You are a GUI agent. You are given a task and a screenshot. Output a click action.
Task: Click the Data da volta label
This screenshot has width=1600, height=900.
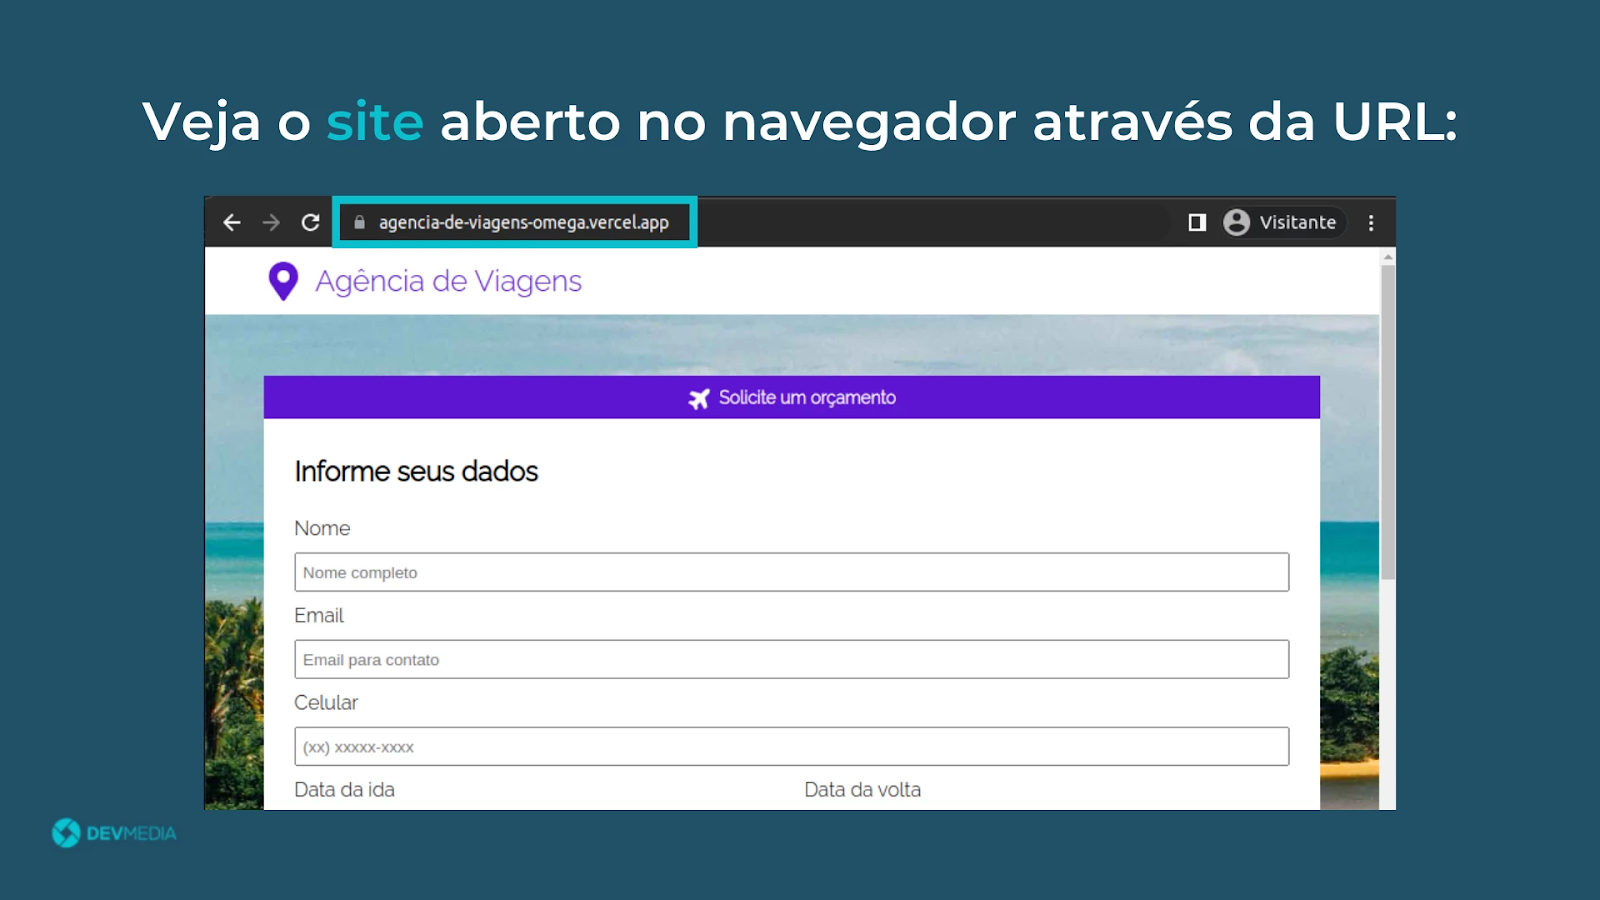pos(861,789)
